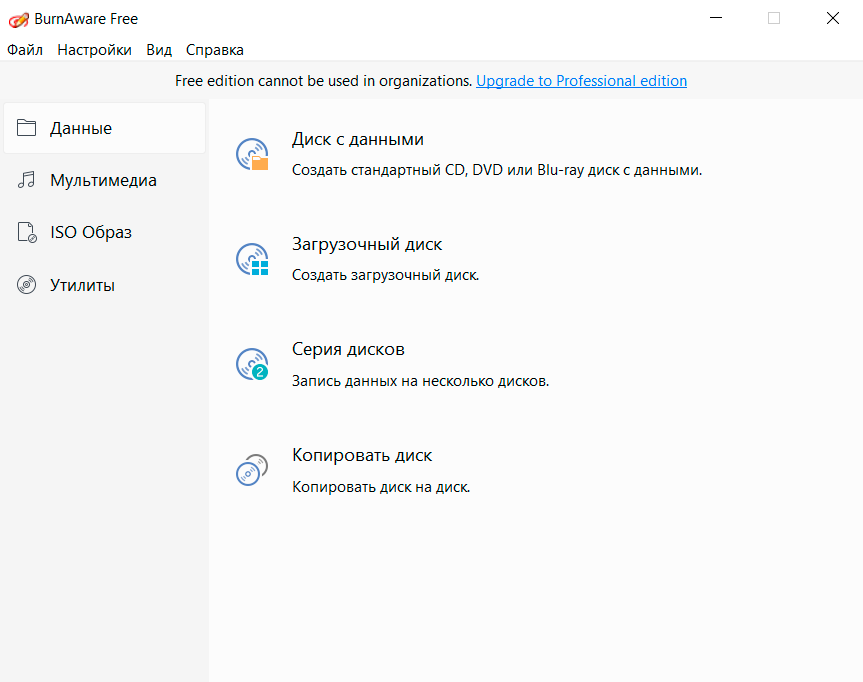Open the Вид menu
863x682 pixels.
click(159, 50)
